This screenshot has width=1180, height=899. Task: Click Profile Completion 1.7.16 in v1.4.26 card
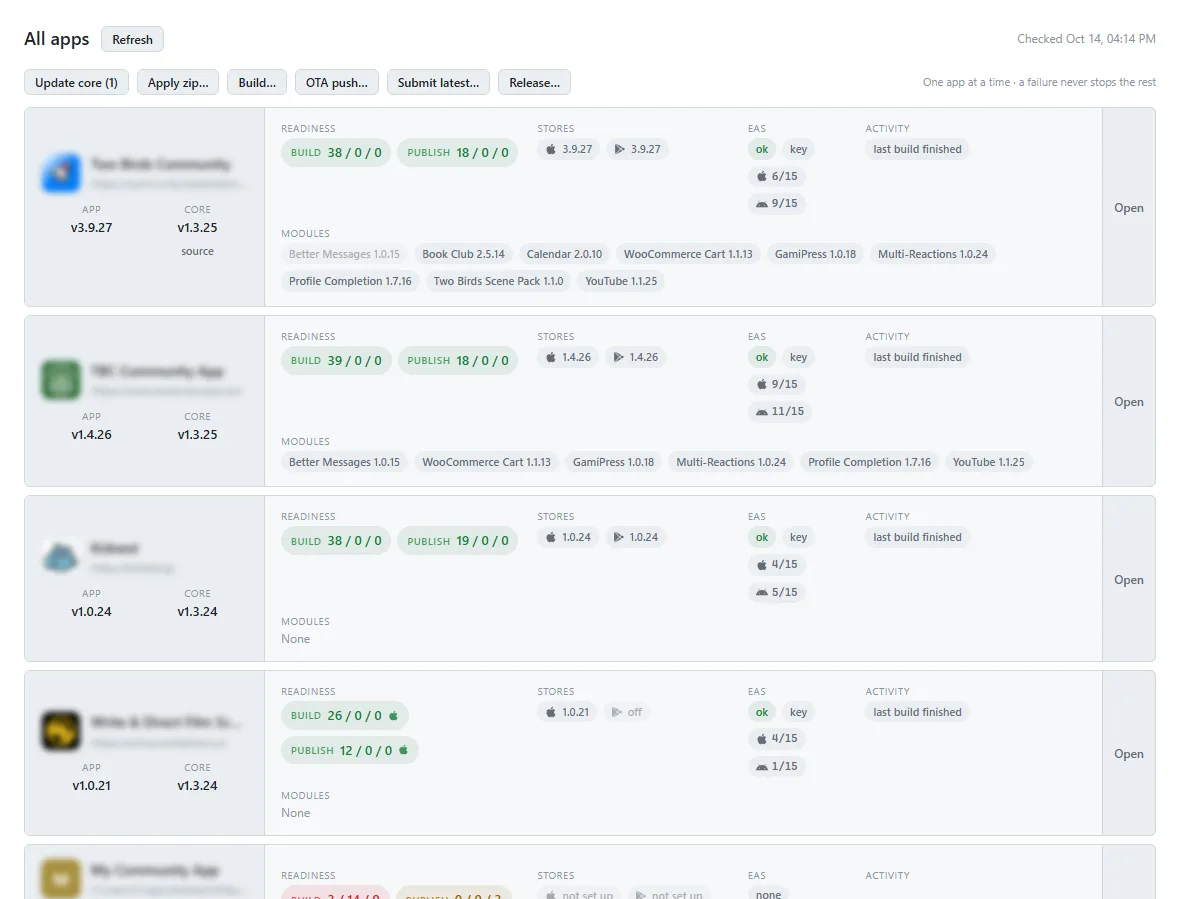pos(869,462)
